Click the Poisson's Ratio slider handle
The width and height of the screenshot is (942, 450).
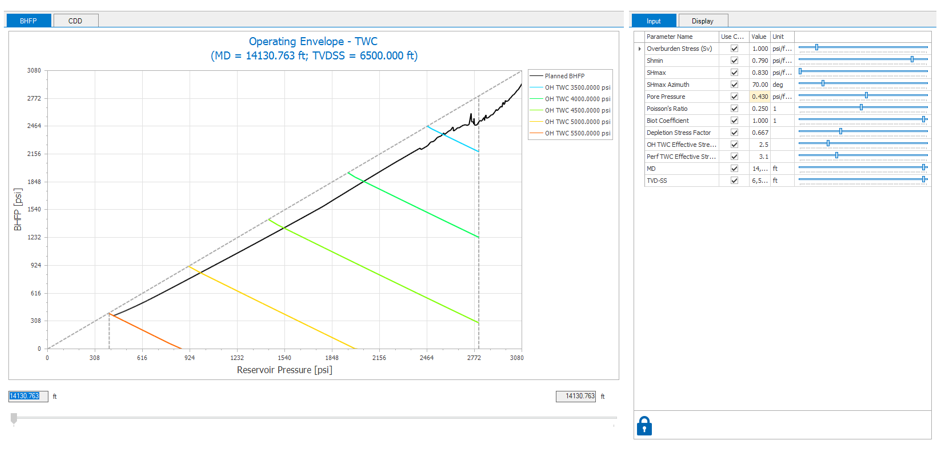[861, 108]
